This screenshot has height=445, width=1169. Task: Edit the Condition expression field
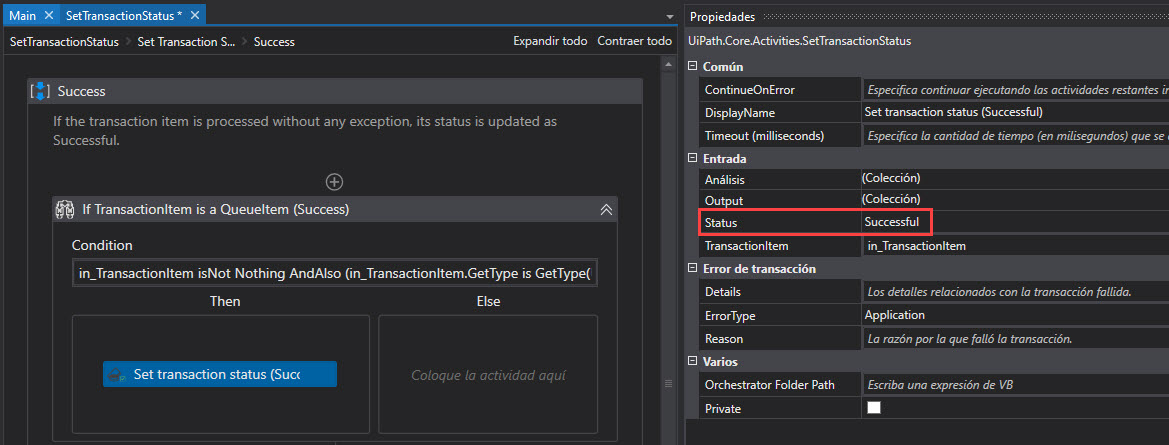point(335,274)
